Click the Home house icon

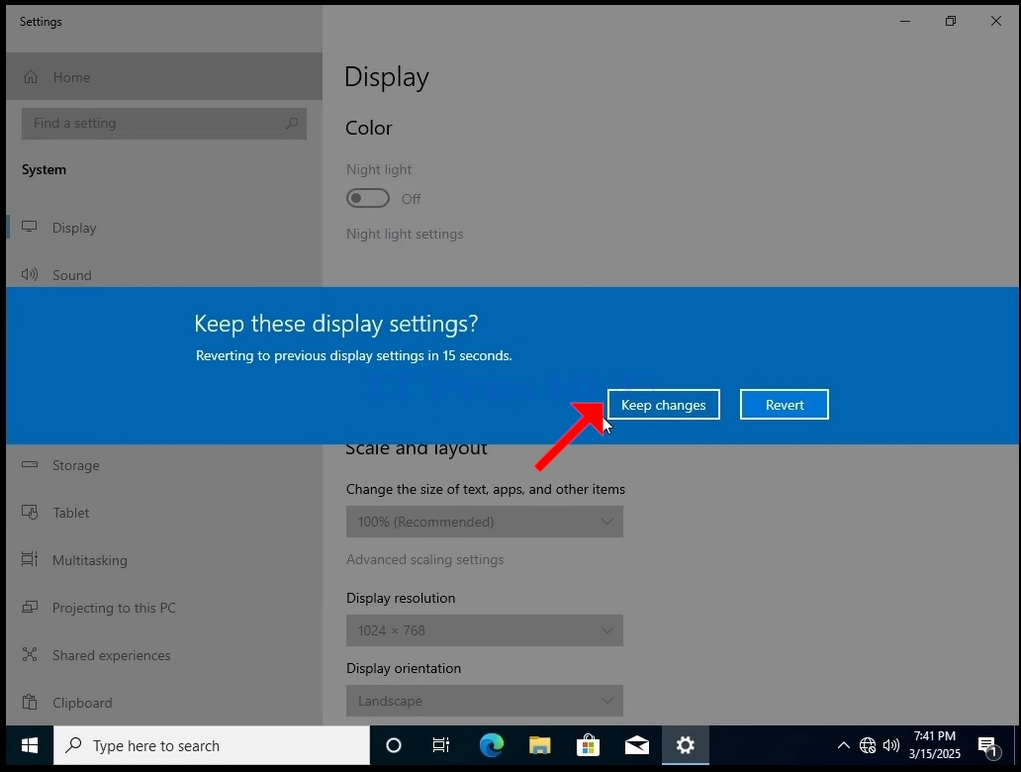[x=31, y=77]
